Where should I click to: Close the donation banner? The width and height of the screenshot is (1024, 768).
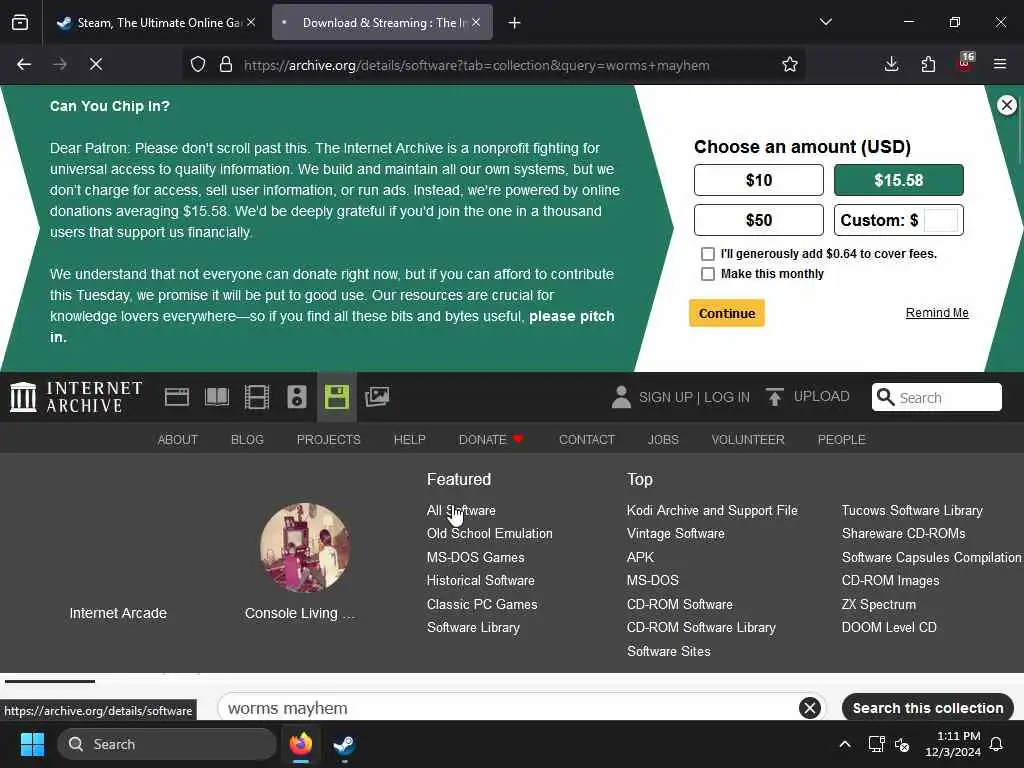pos(1006,105)
